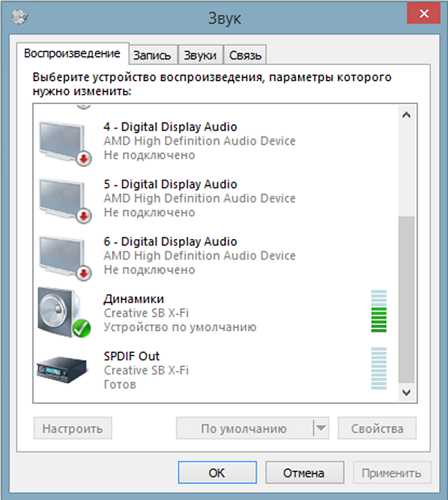Open Свойства for the device
The height and width of the screenshot is (500, 448).
click(377, 428)
